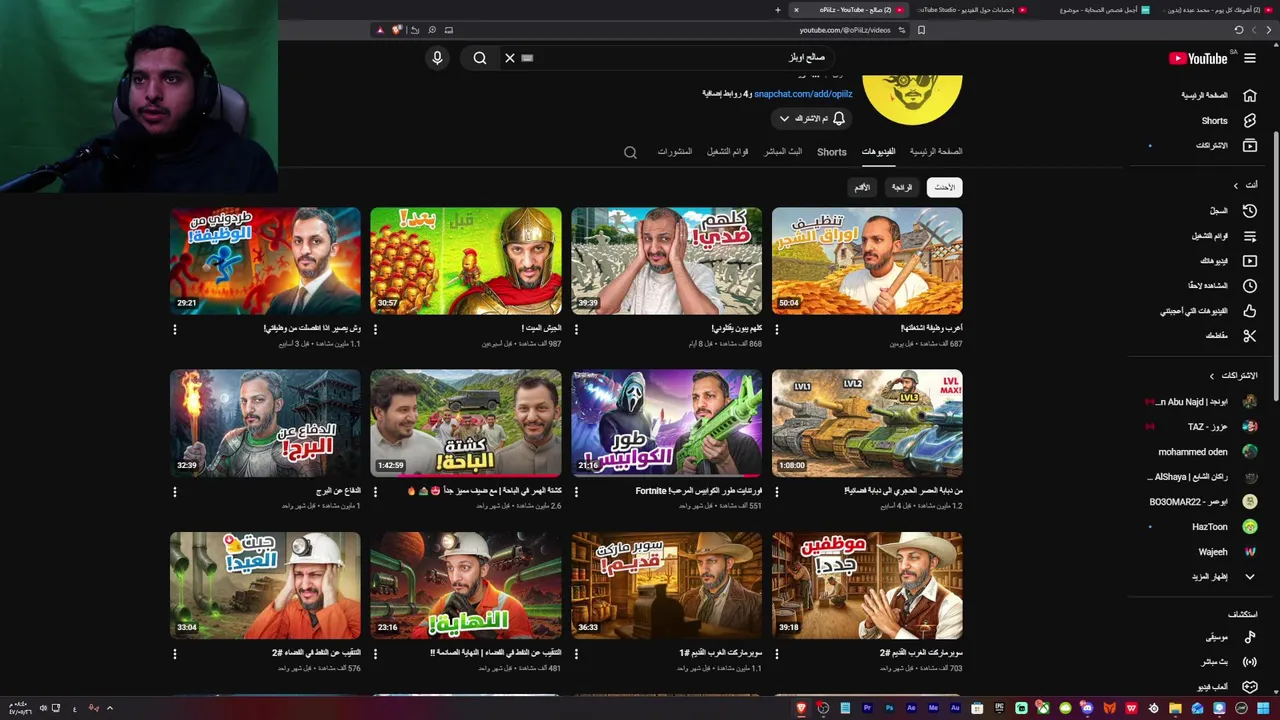Open Wajeeh subscription channel
The height and width of the screenshot is (720, 1280).
pyautogui.click(x=1200, y=552)
